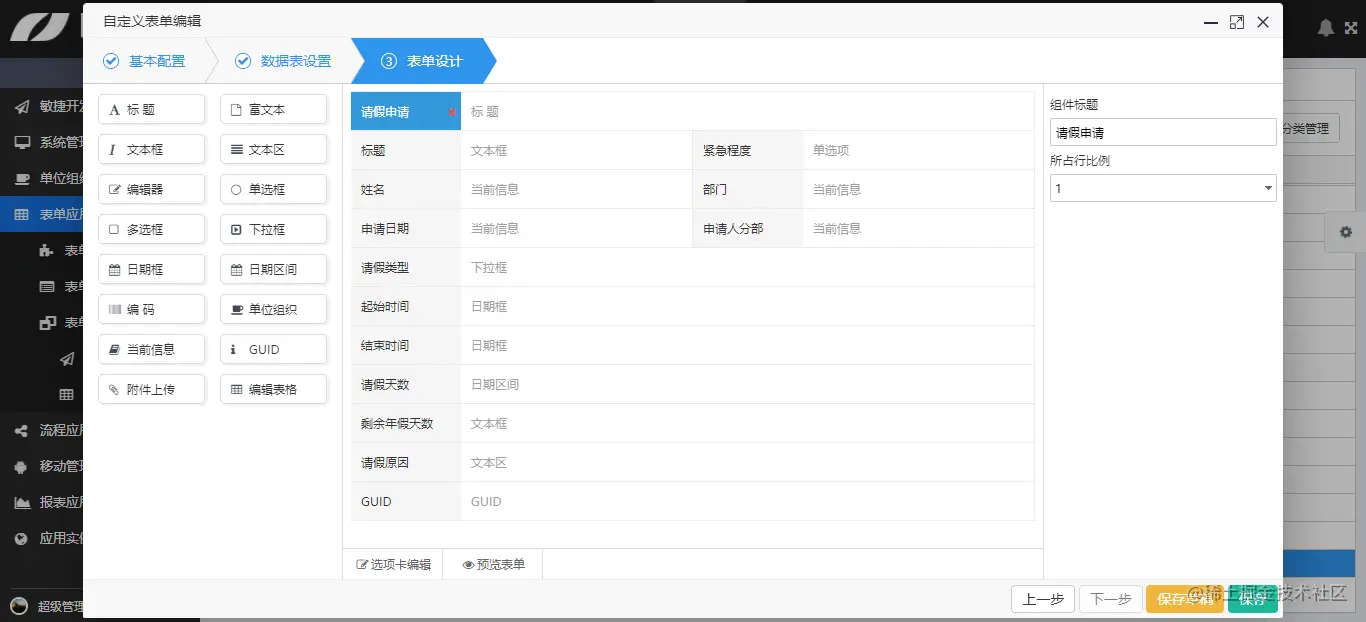Select the 富文本 rich text component
This screenshot has width=1366, height=622.
[x=273, y=109]
